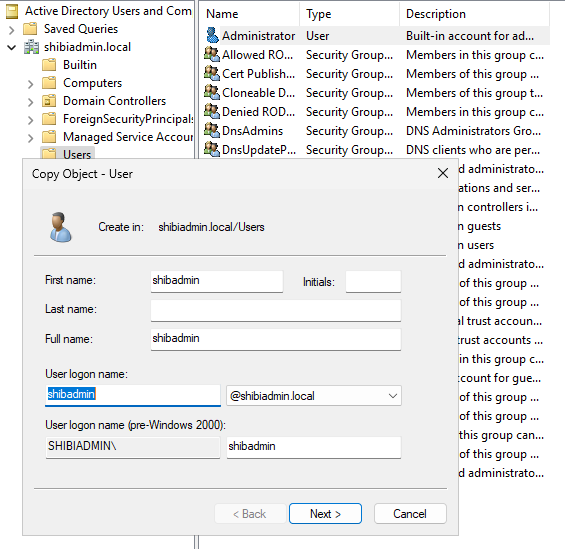Select the Saved Queries tree label
Screen dimensions: 565x549
[81, 29]
